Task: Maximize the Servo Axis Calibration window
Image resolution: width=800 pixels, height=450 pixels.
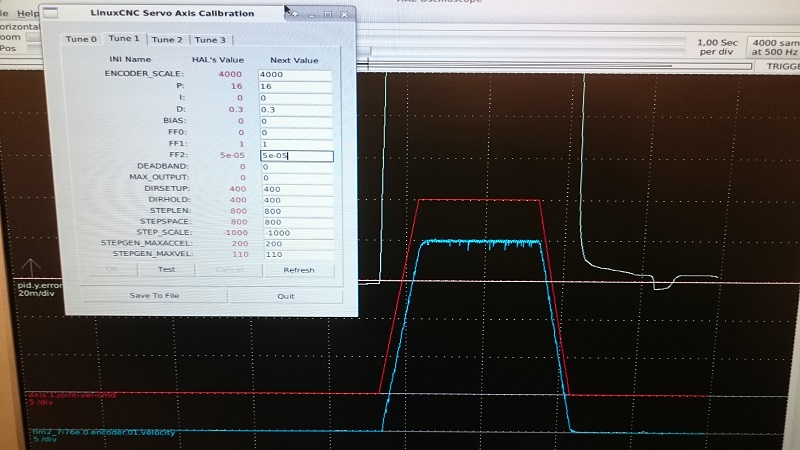Action: click(328, 15)
